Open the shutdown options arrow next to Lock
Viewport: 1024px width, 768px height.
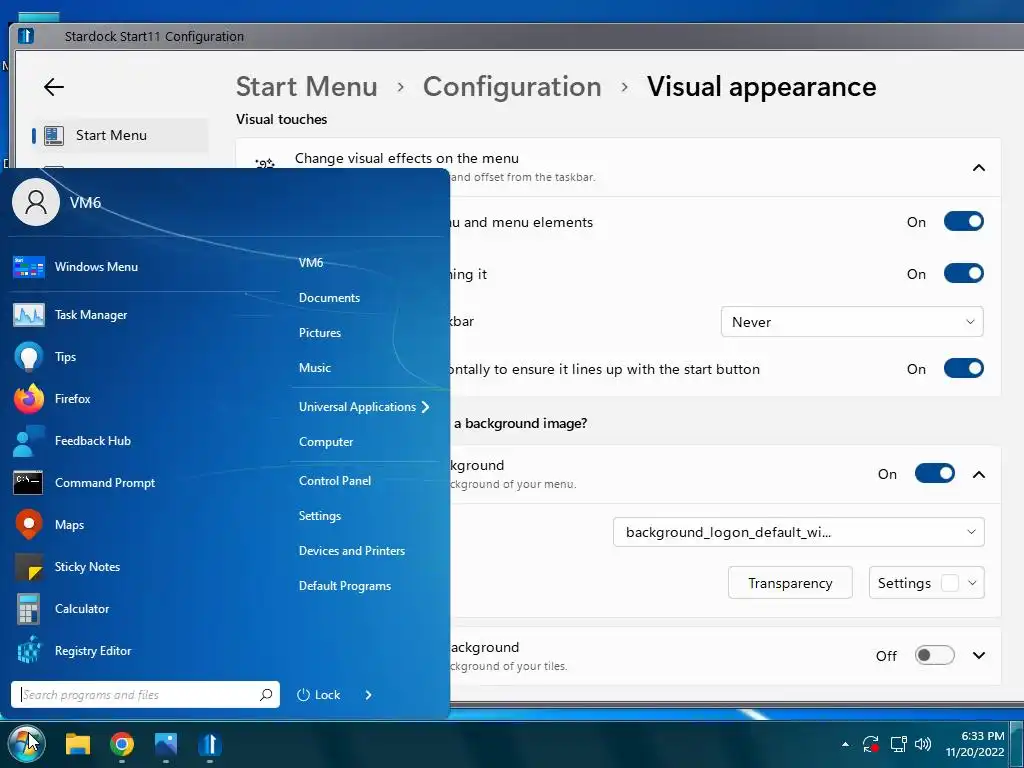click(x=368, y=695)
